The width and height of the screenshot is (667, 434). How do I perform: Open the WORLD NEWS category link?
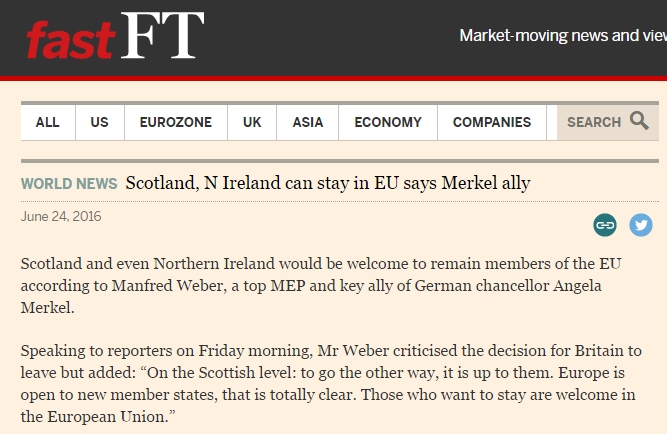[69, 184]
